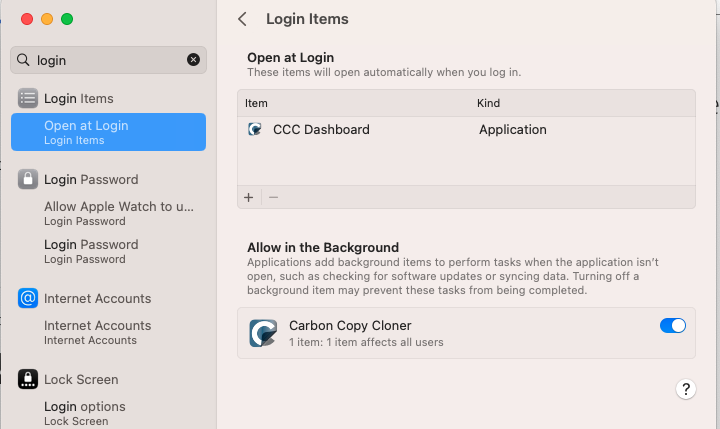Open Internet Accounts sub-result in sidebar
Screen dimensions: 720x429
click(x=97, y=331)
